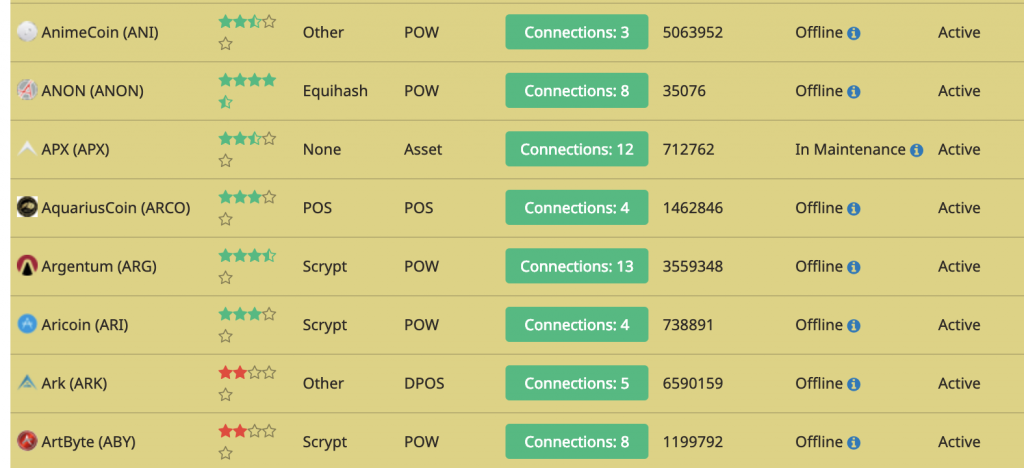Click the Aricoin star rating

pyautogui.click(x=247, y=325)
